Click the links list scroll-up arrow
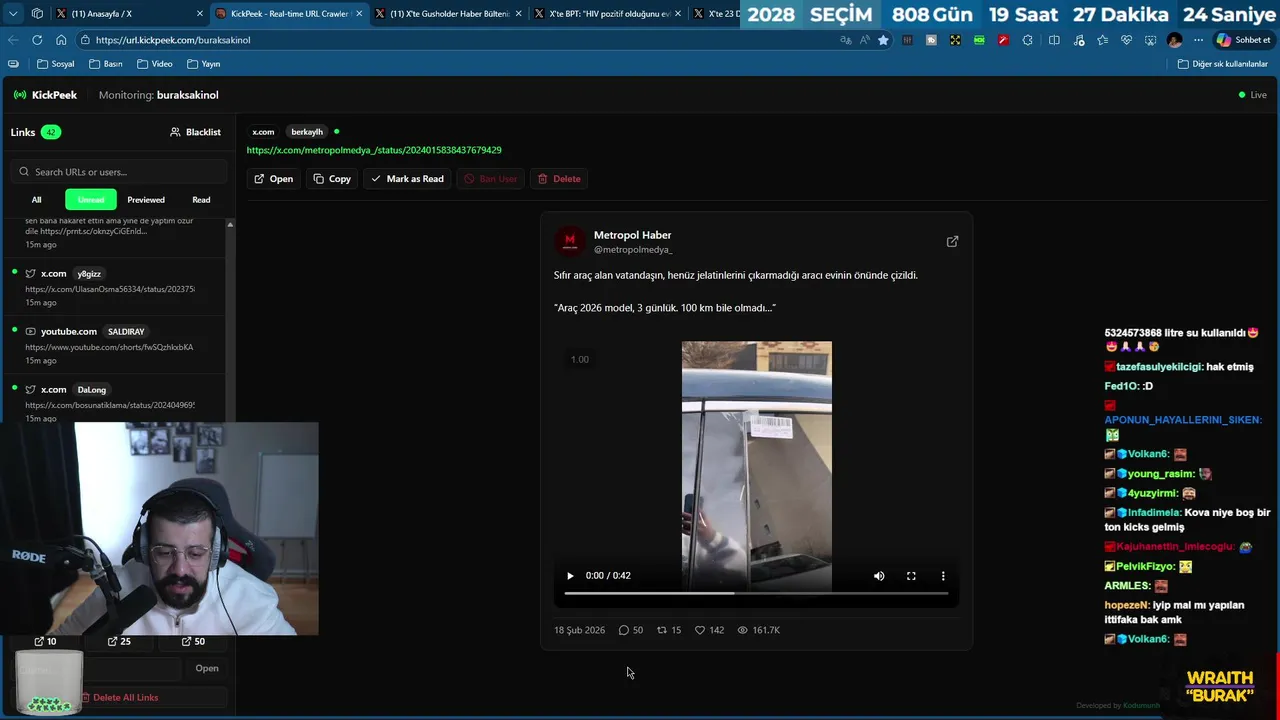The image size is (1280, 720). click(x=230, y=224)
